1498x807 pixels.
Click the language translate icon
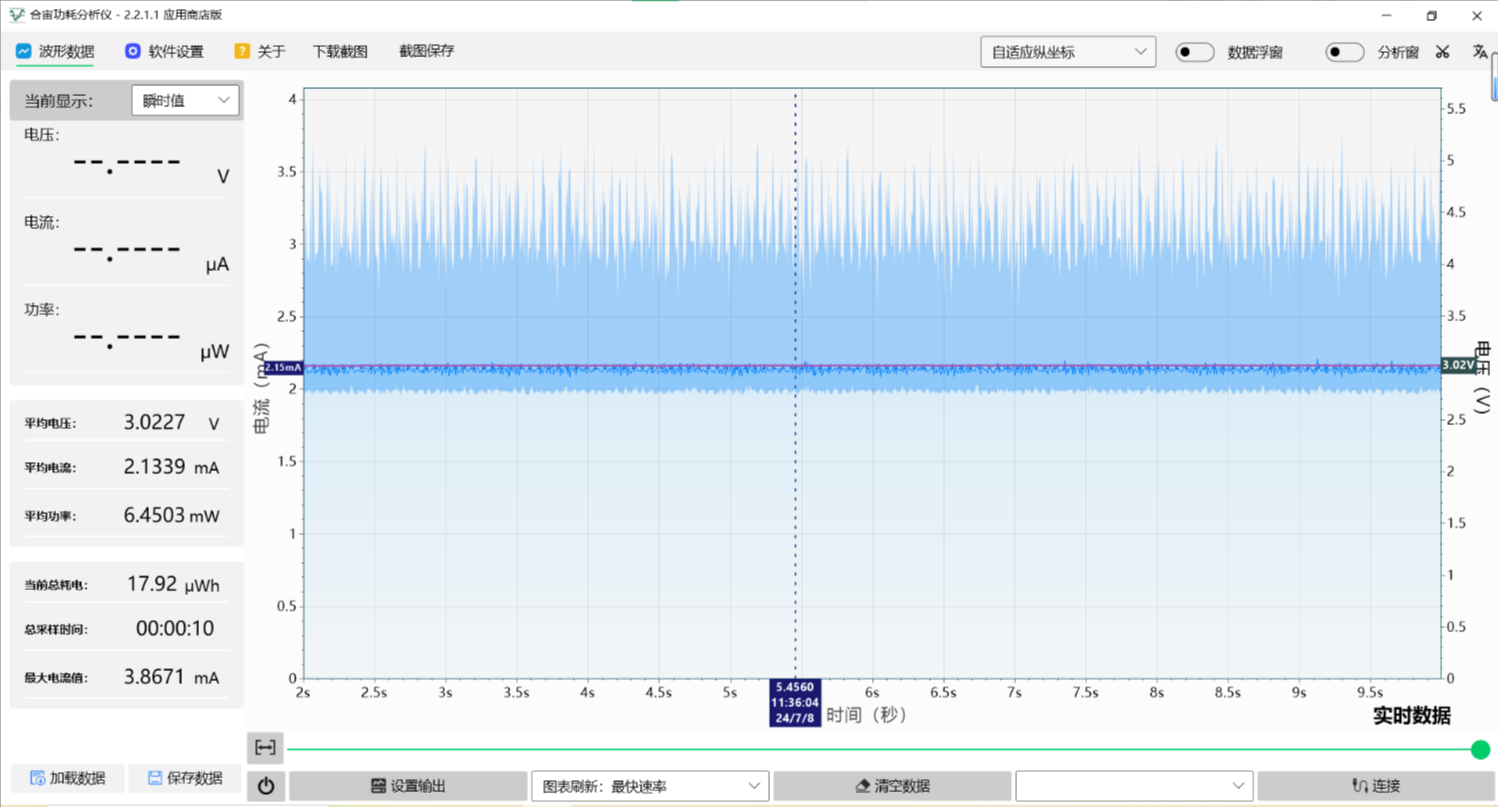[1480, 52]
